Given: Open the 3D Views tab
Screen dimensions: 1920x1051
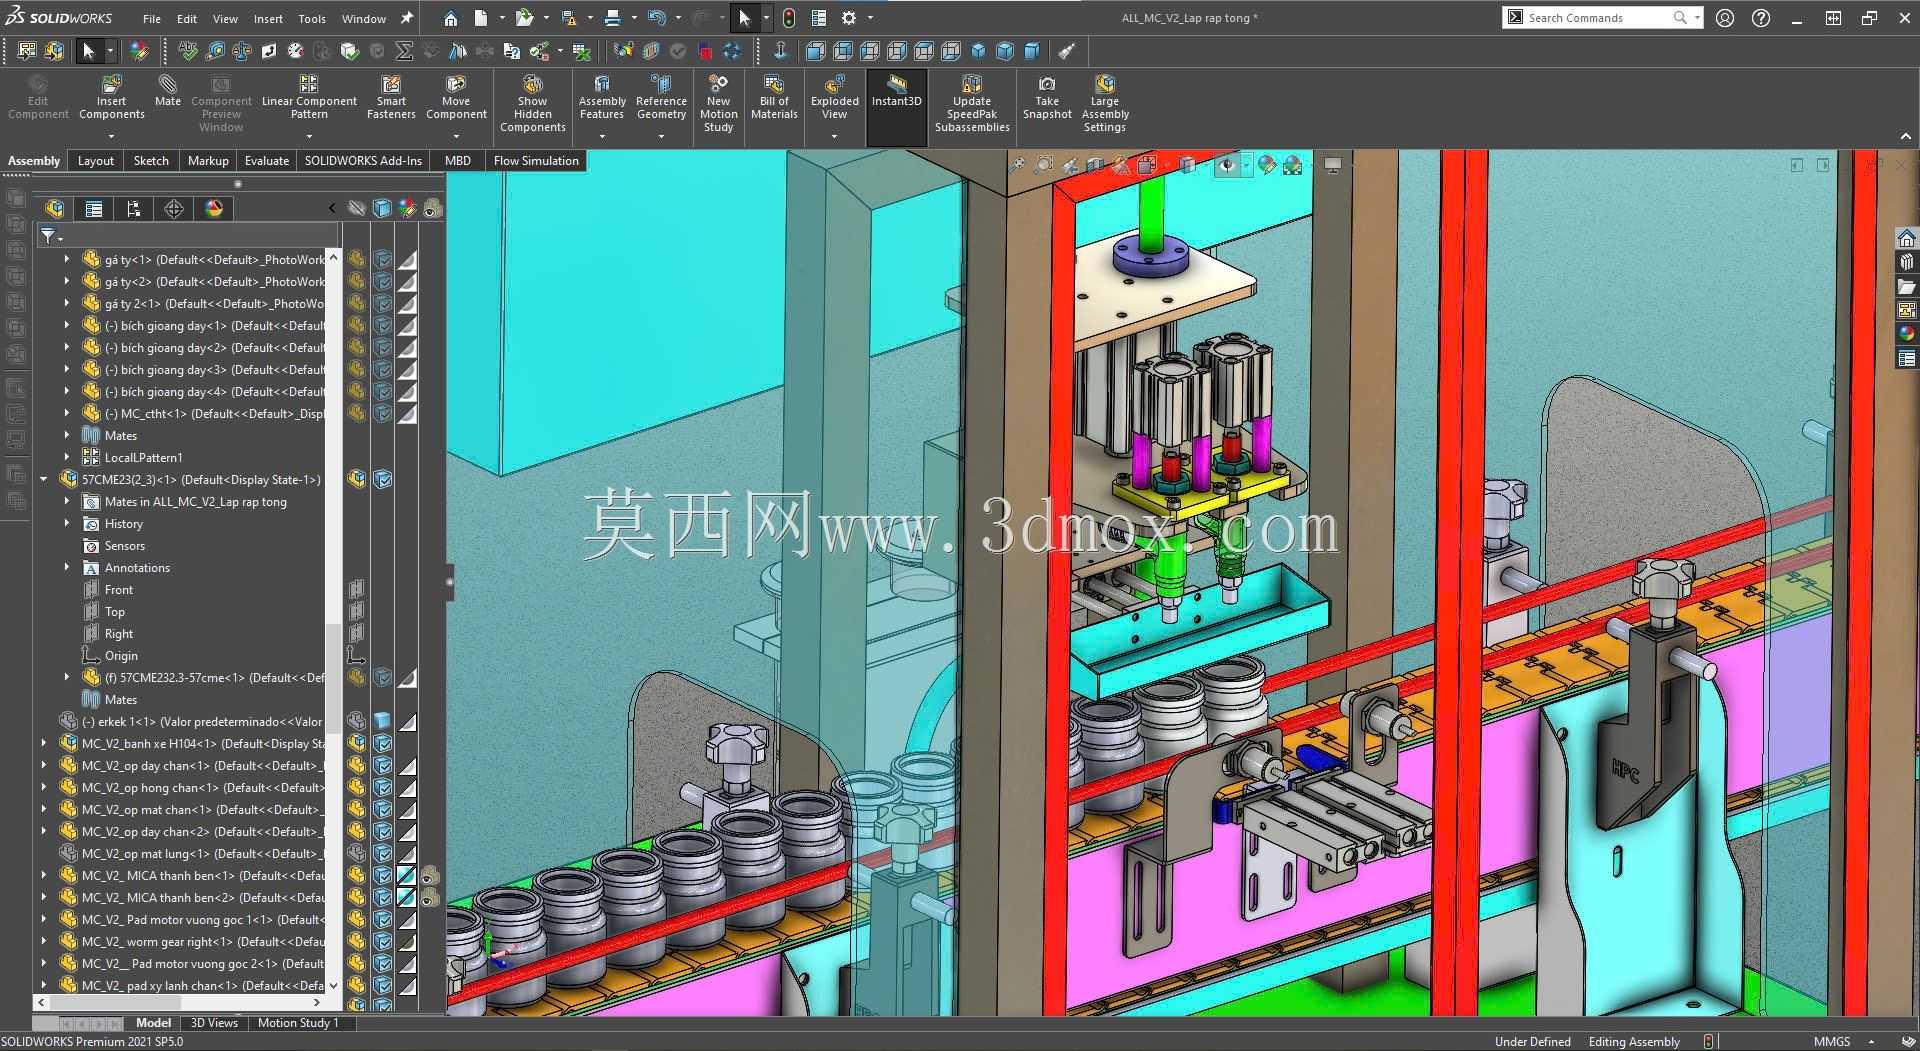Looking at the screenshot, I should (x=214, y=1023).
